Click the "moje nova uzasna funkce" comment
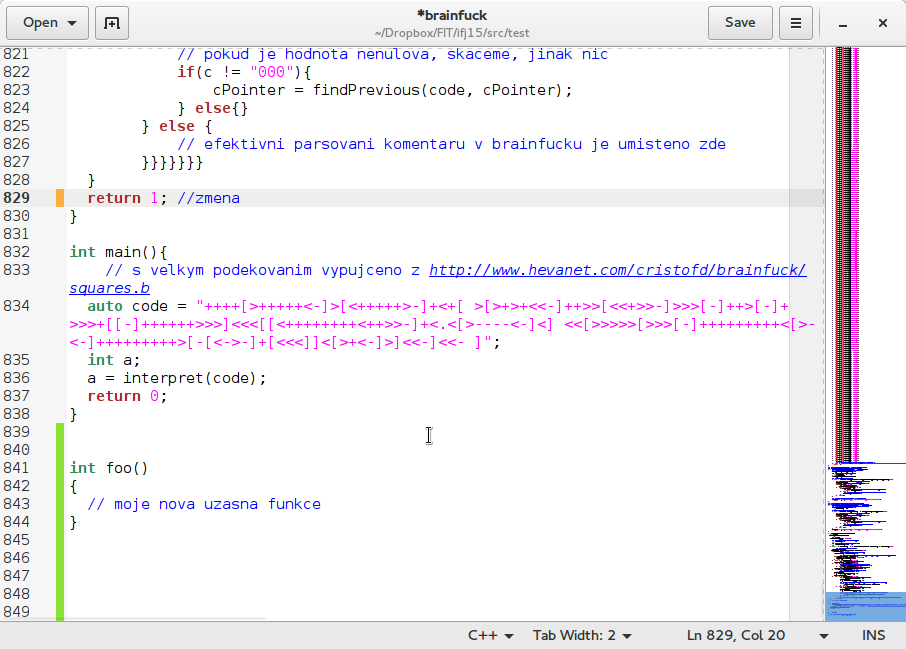The width and height of the screenshot is (906, 649). pos(204,504)
